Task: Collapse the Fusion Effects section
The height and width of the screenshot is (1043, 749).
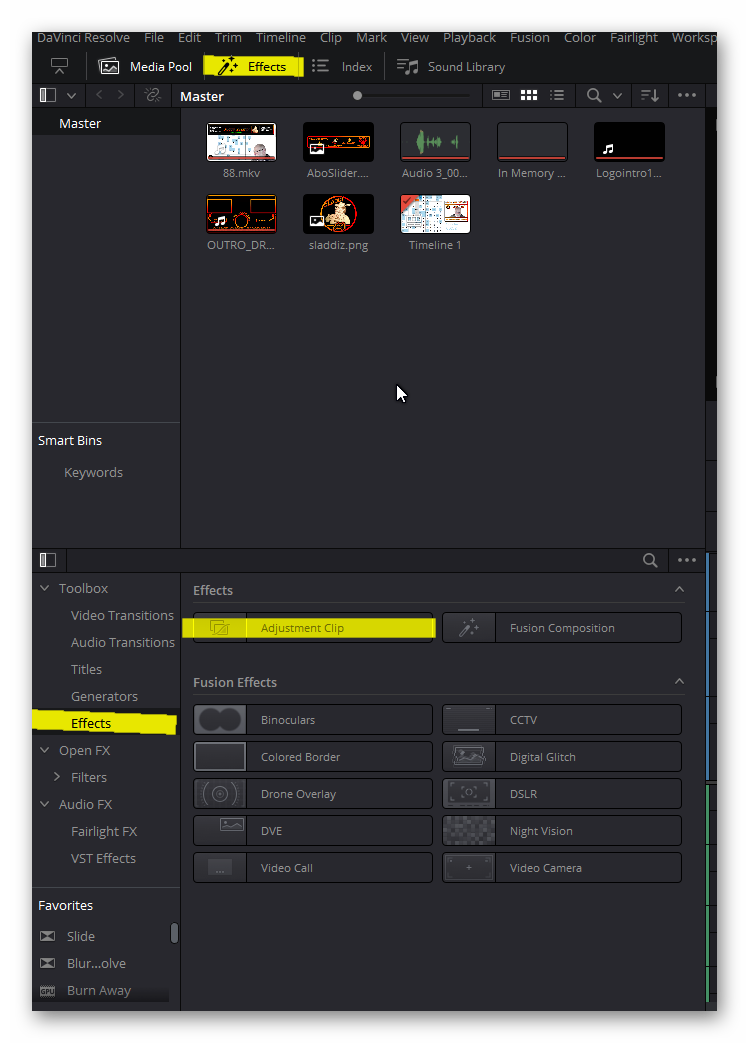Action: coord(679,682)
